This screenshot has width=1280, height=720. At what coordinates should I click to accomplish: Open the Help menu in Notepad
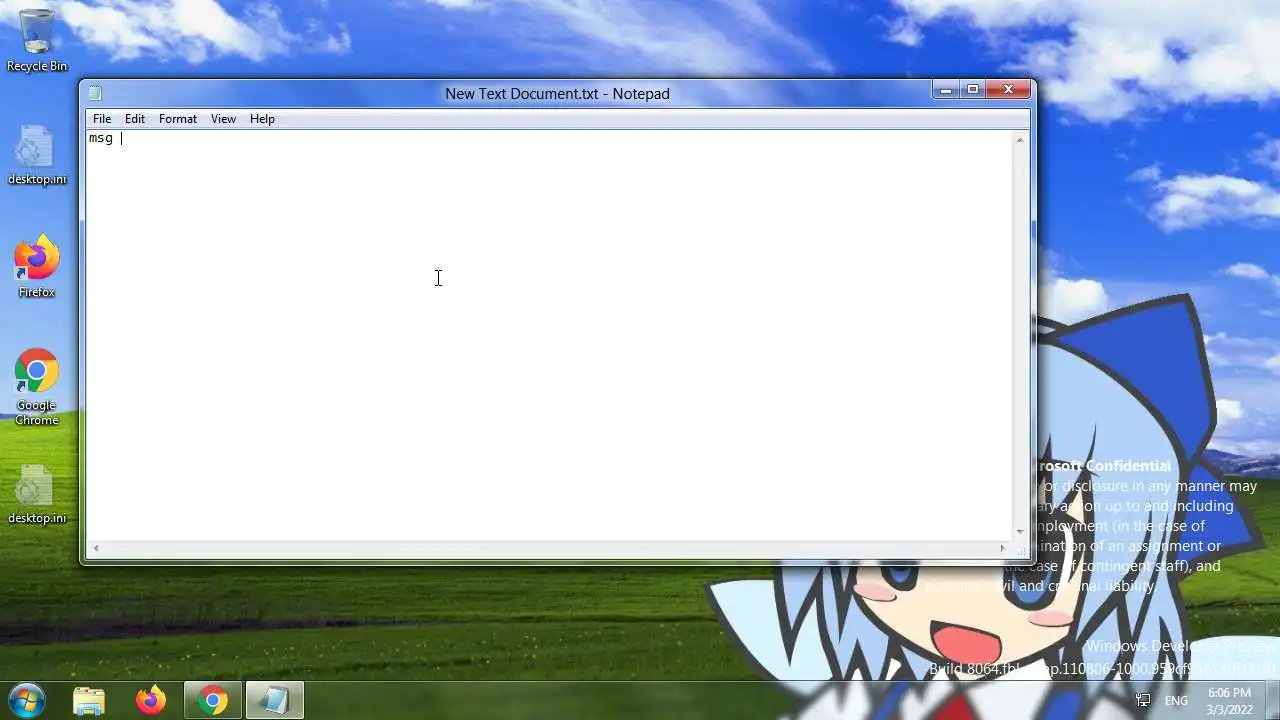pos(262,119)
